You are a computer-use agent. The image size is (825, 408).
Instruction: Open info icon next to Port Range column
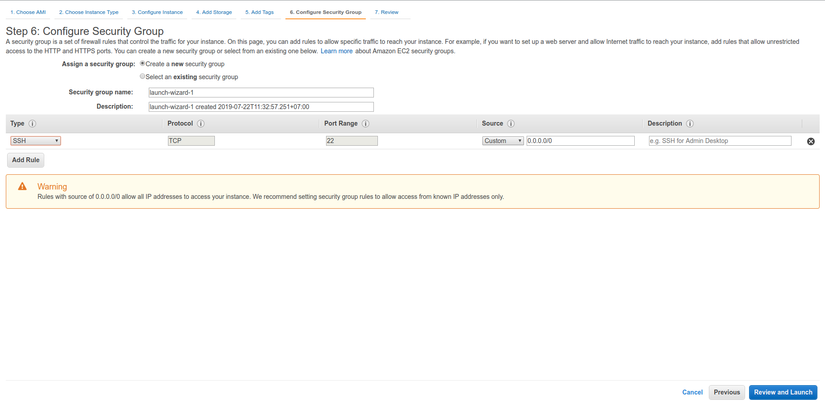coord(365,124)
